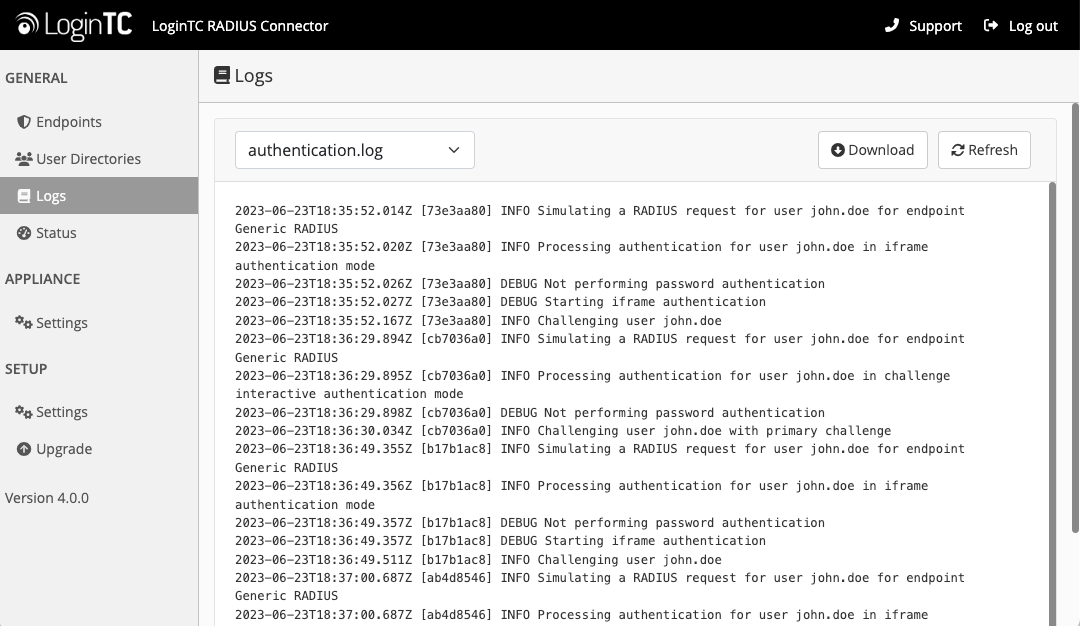The image size is (1080, 626).
Task: Click the book icon beside Logs heading
Action: point(222,75)
